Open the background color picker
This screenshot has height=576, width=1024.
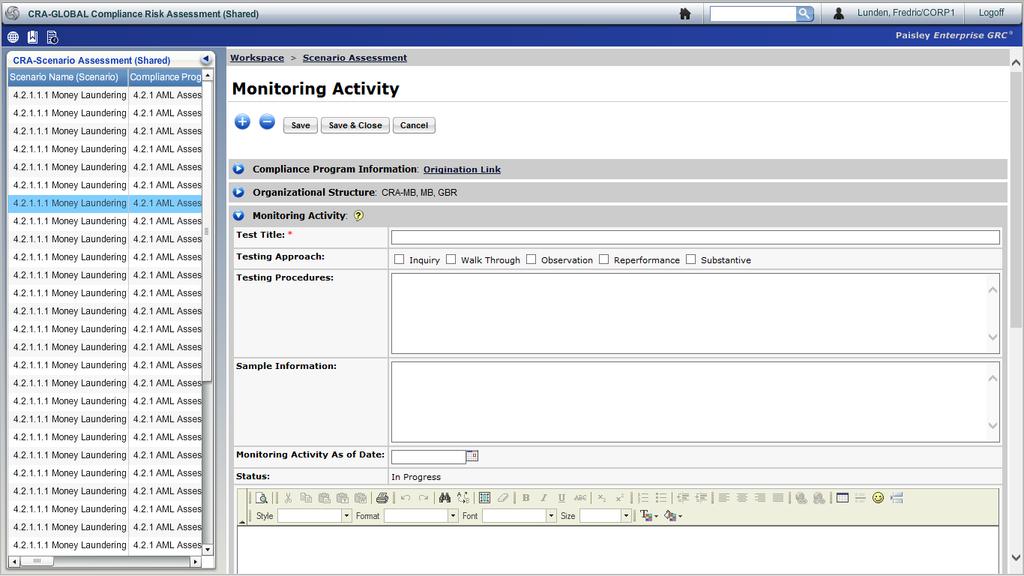(673, 516)
